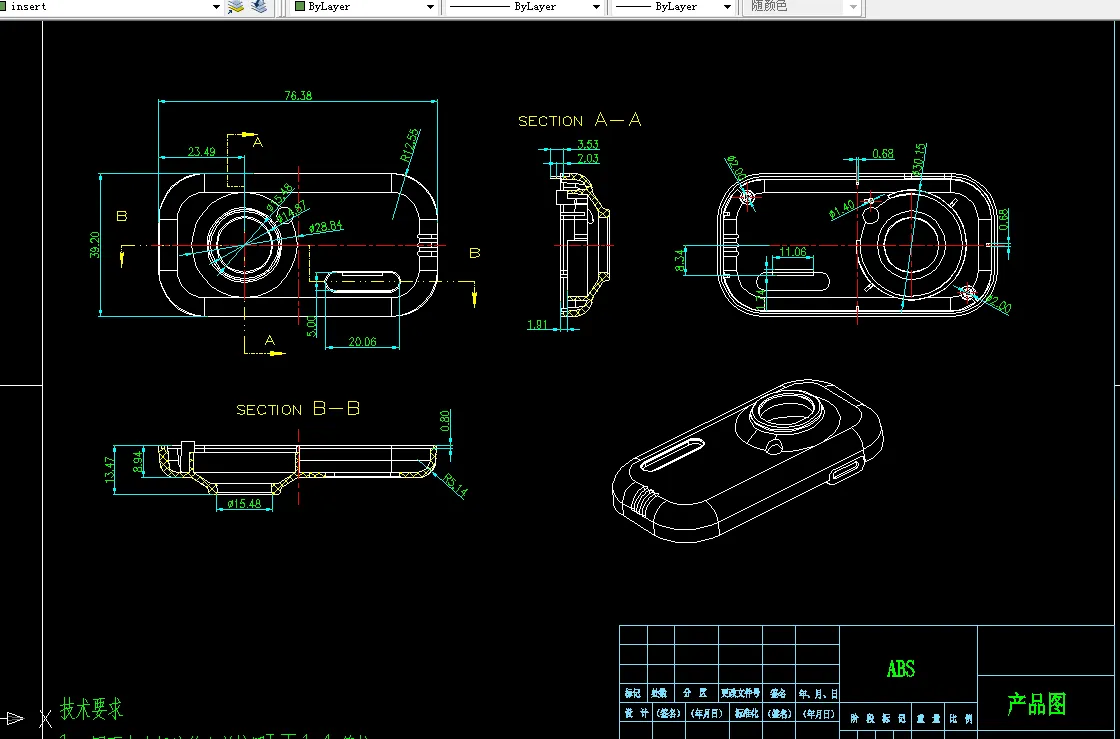Click the green ABS material text

tap(900, 669)
